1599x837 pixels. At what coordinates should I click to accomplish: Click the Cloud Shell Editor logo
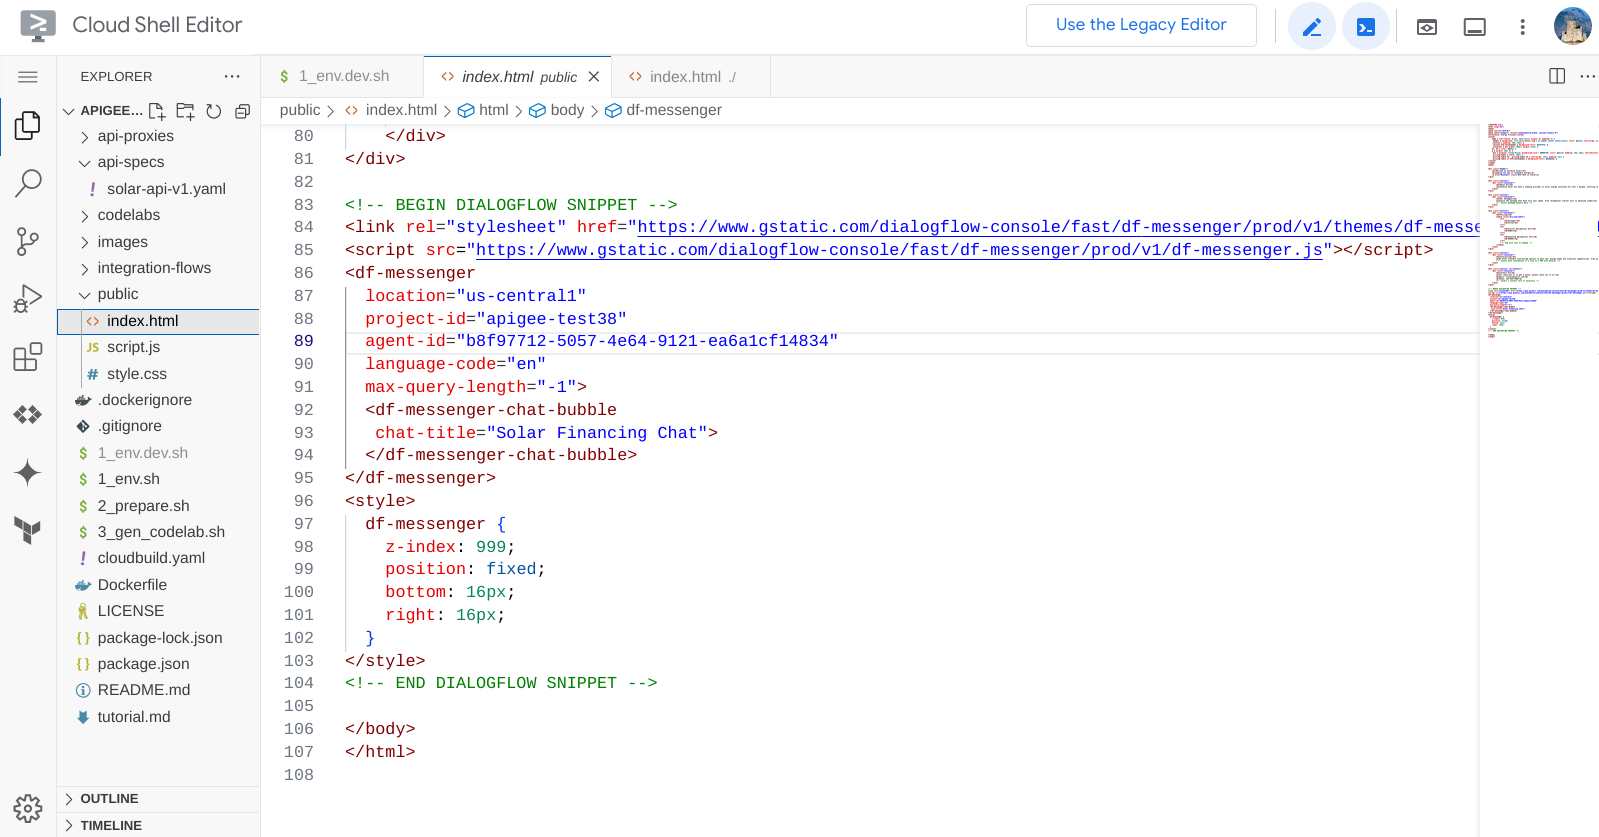tap(38, 25)
